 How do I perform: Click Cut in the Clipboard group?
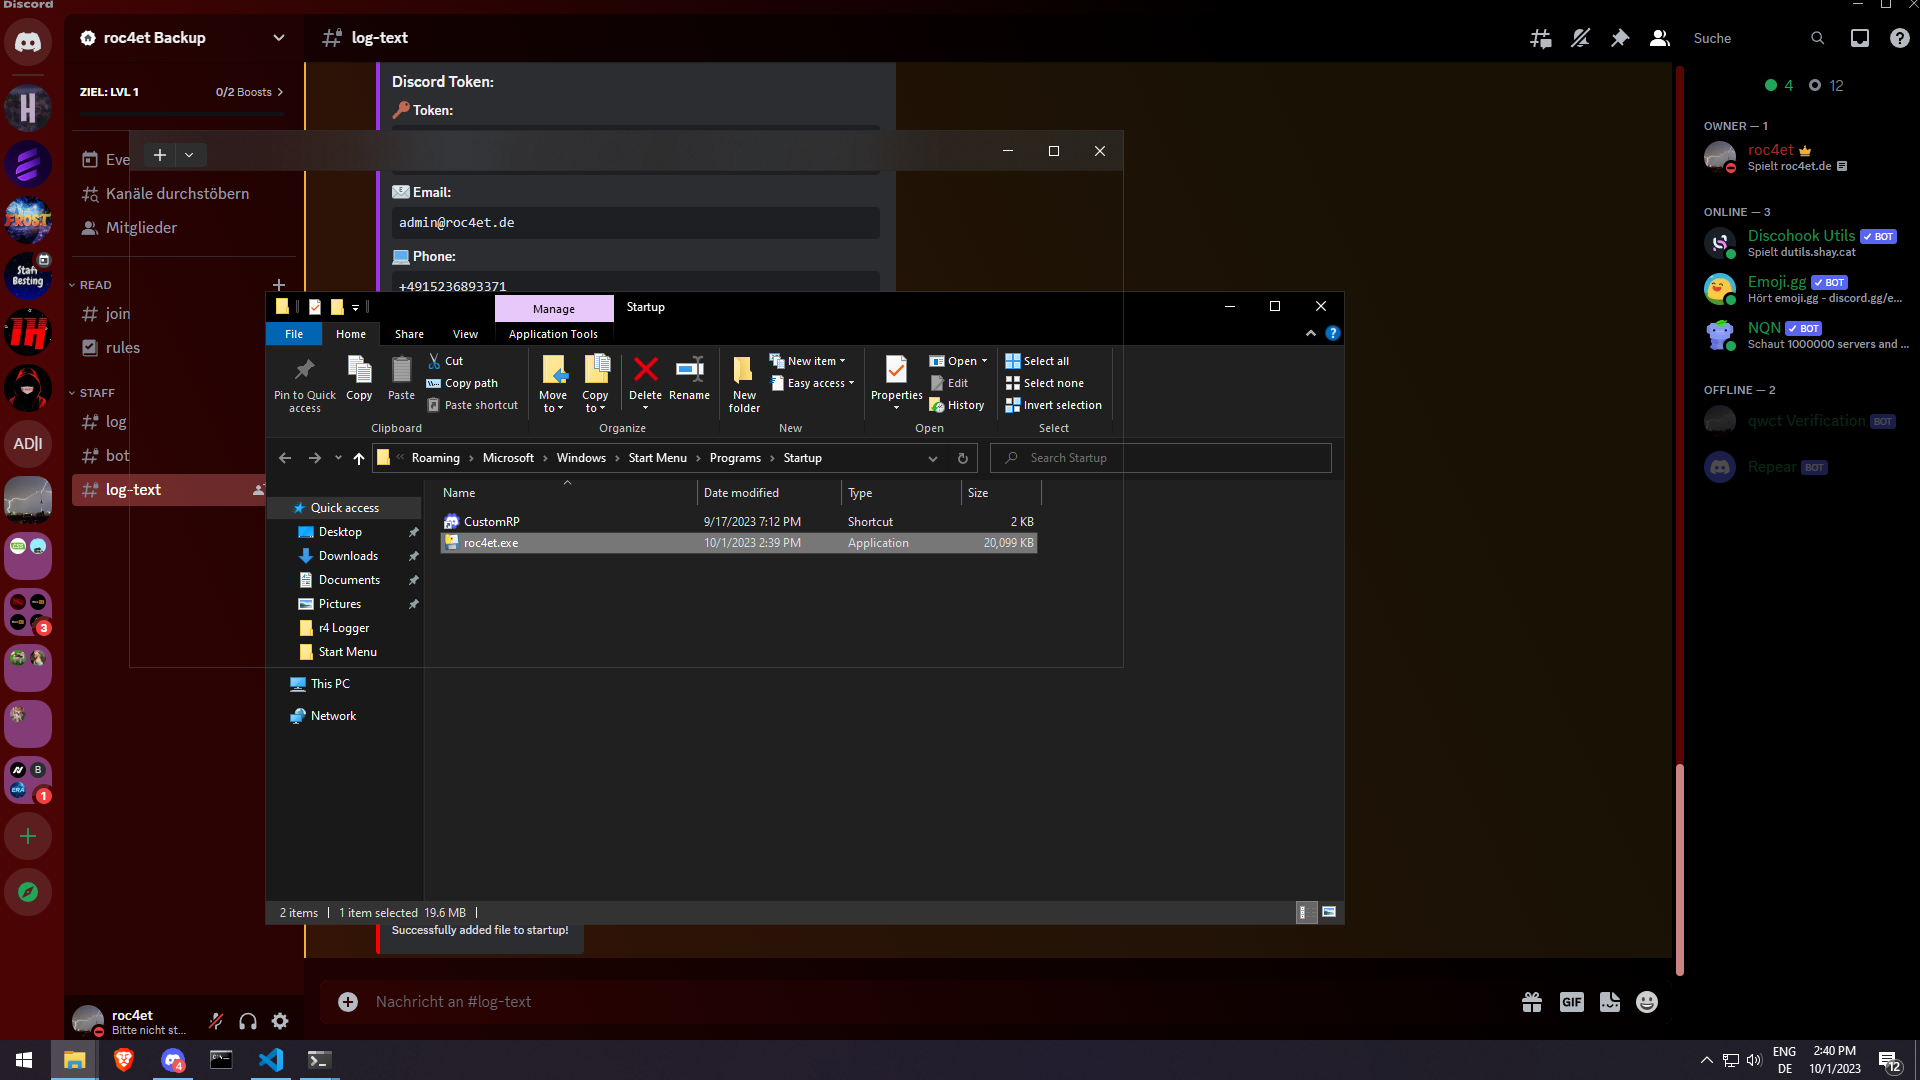(445, 361)
